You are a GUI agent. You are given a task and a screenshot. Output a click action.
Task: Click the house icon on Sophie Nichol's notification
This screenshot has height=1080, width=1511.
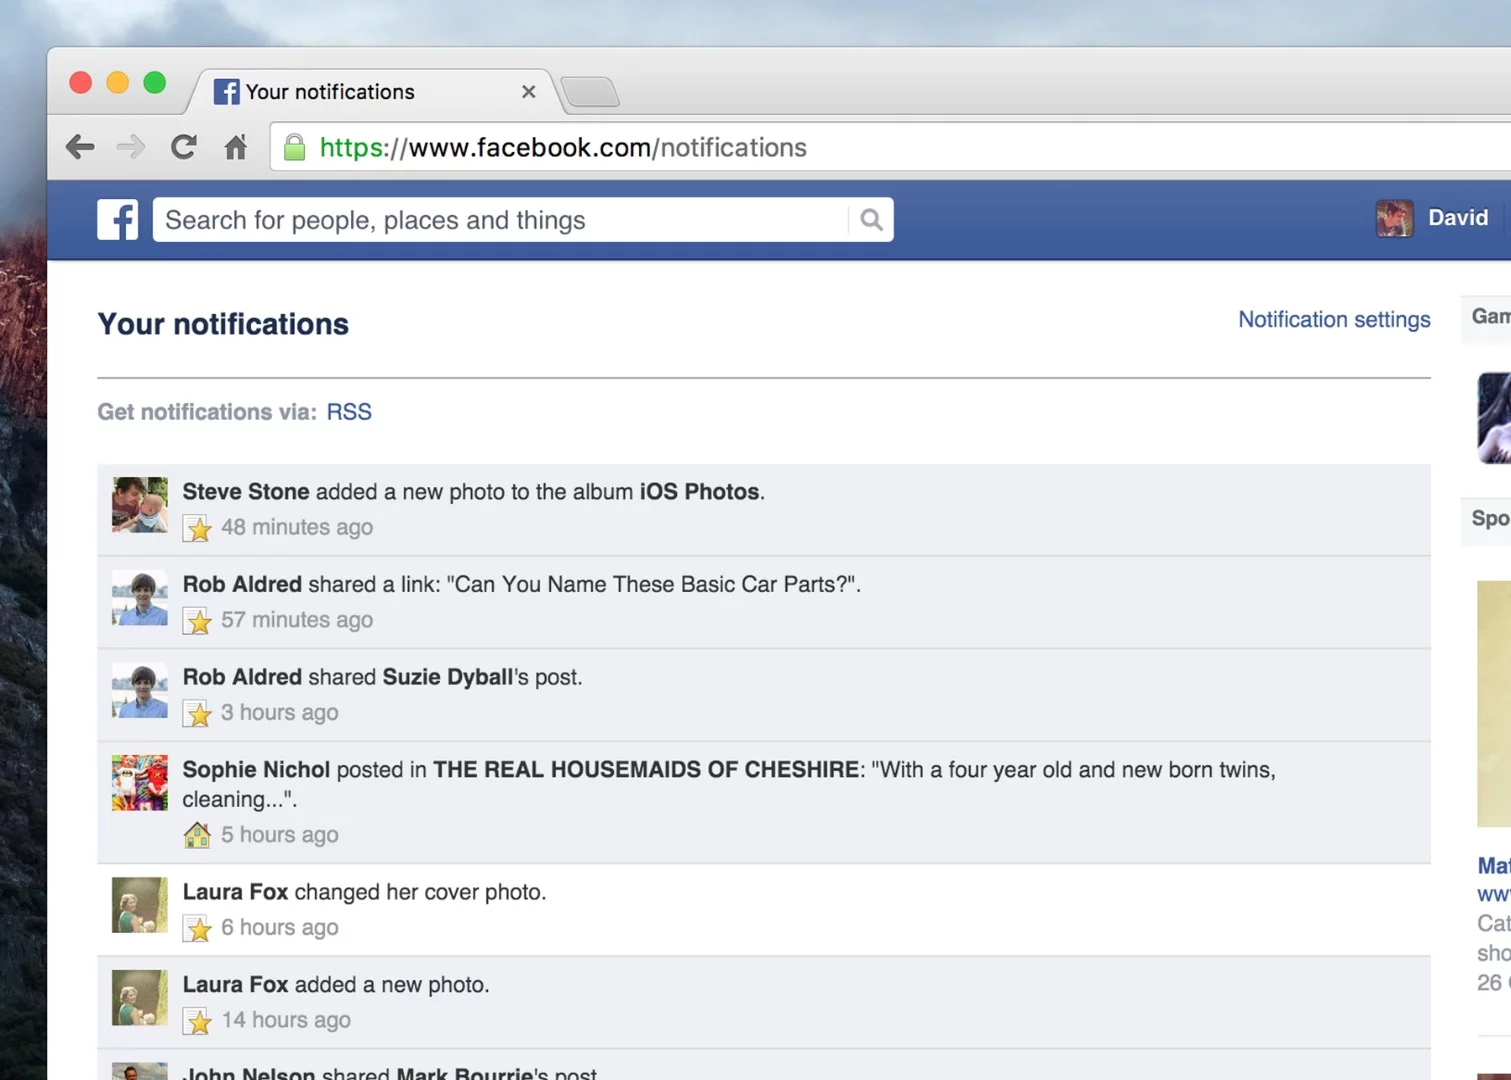198,834
